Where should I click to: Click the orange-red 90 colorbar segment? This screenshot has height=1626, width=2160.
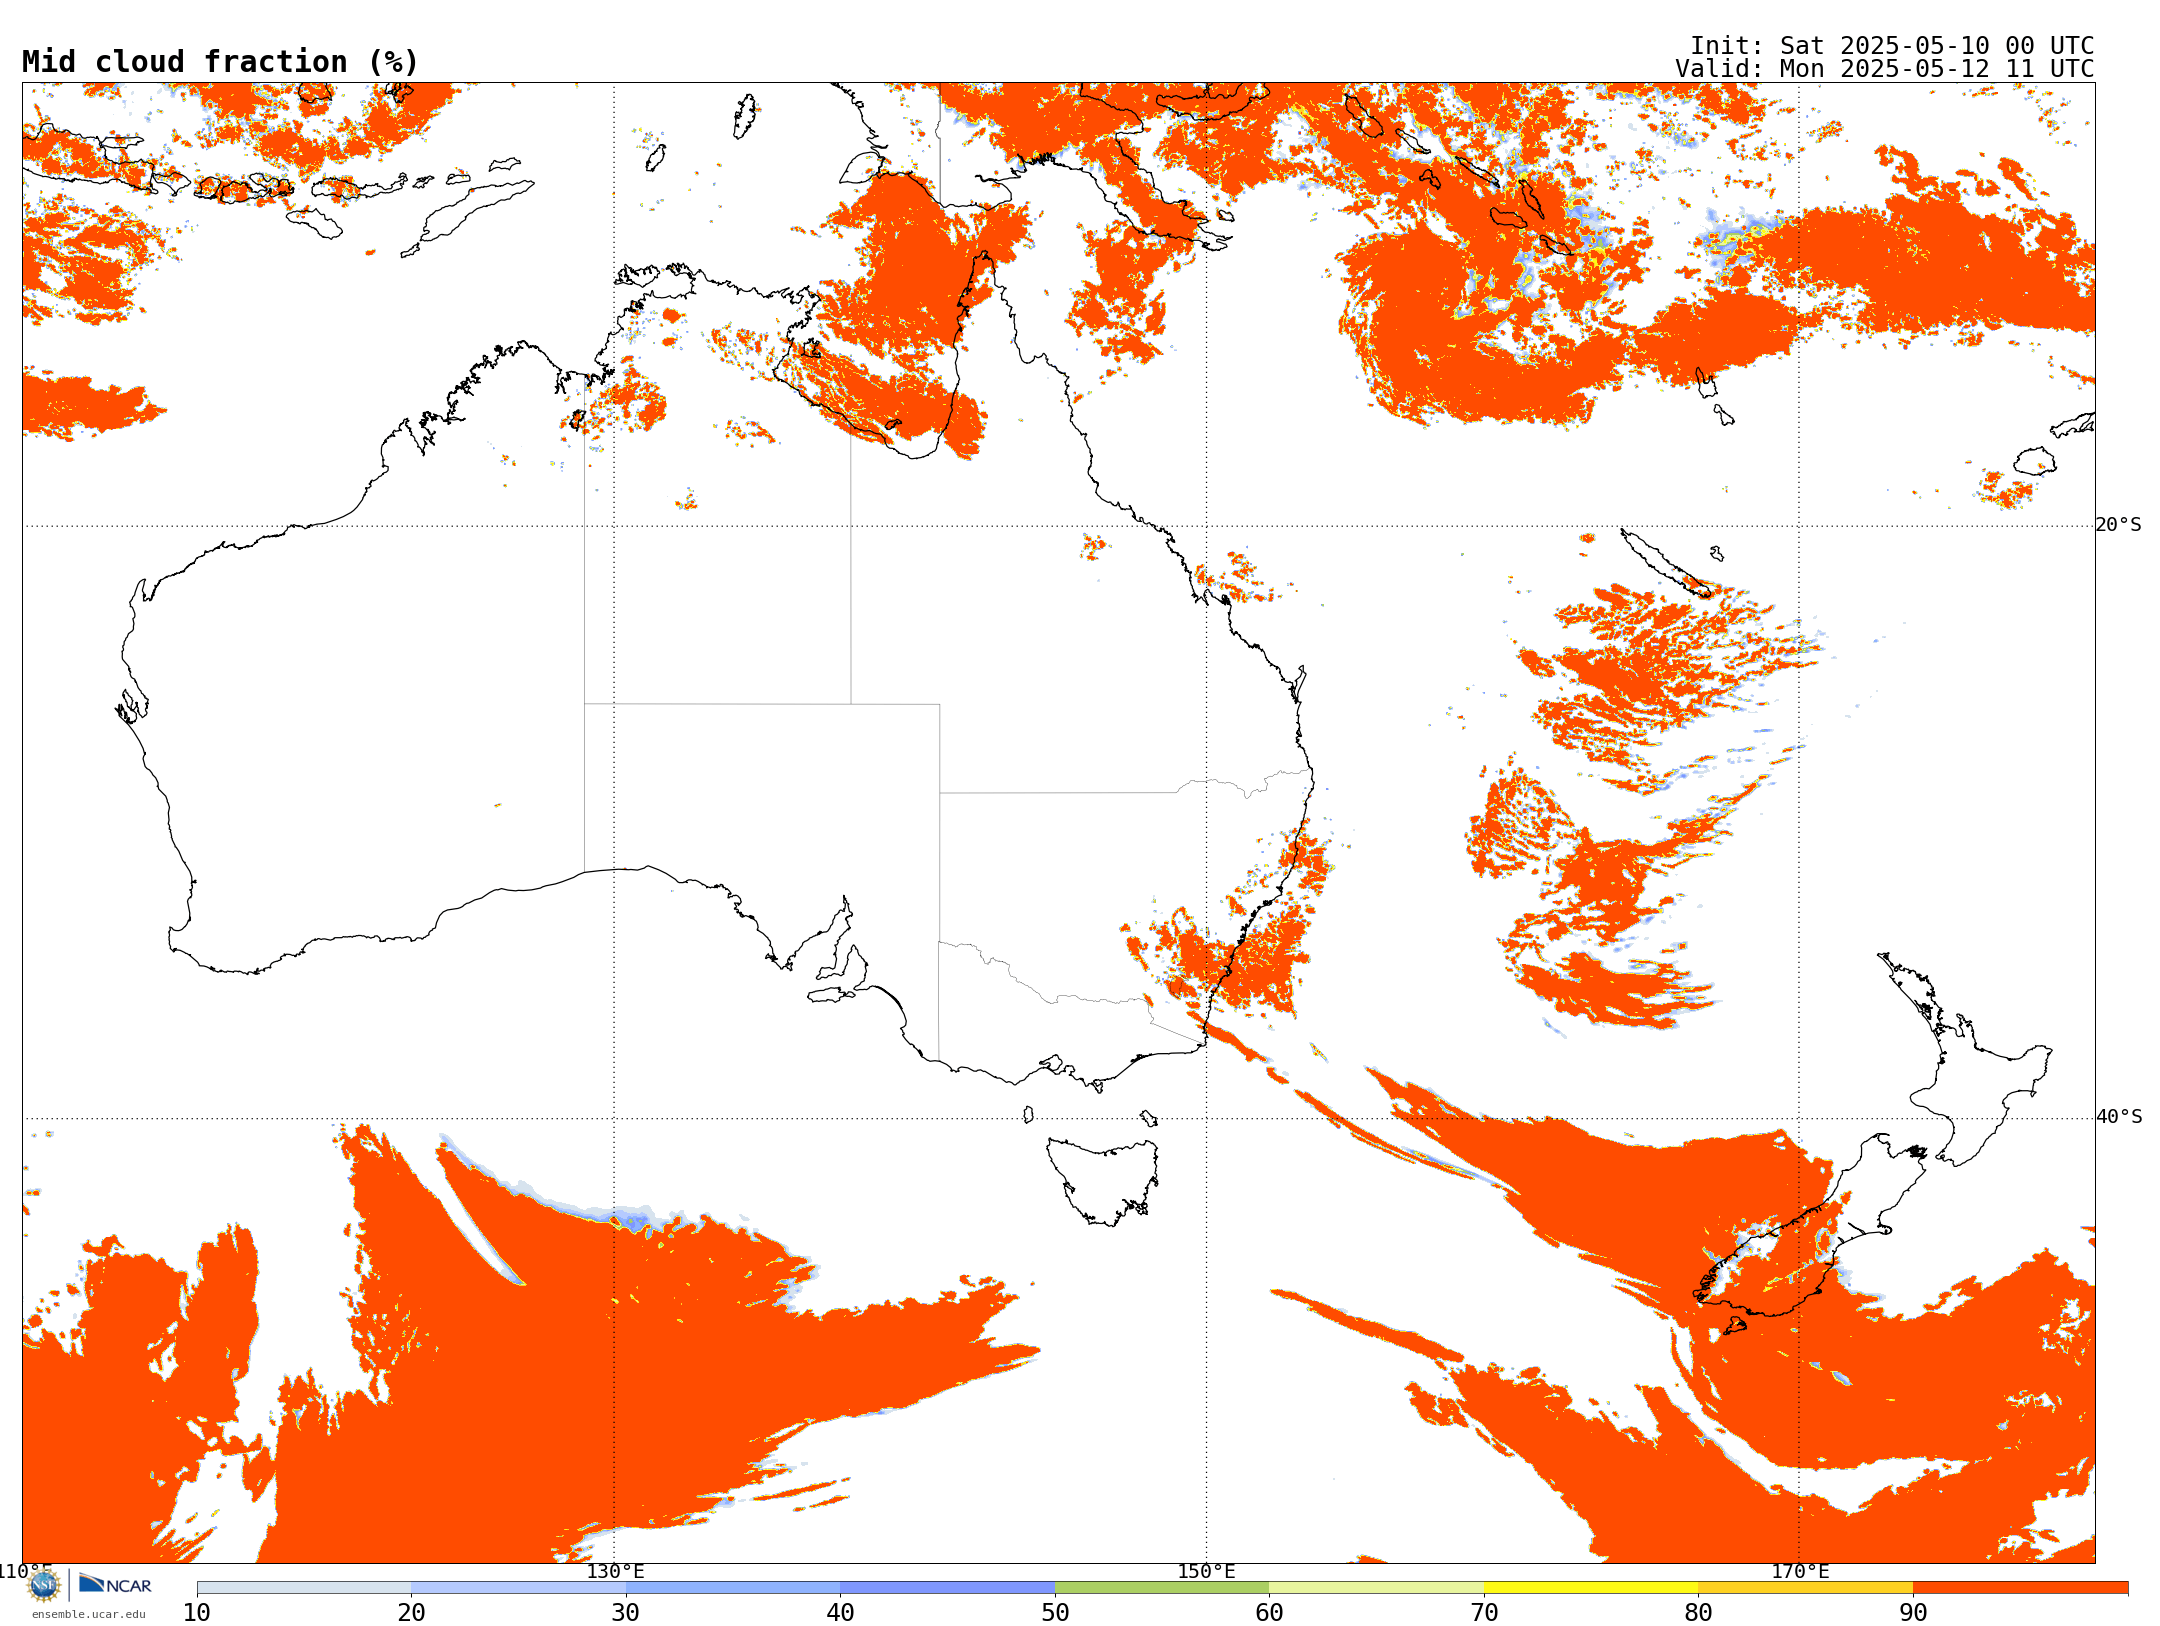[x=2020, y=1588]
